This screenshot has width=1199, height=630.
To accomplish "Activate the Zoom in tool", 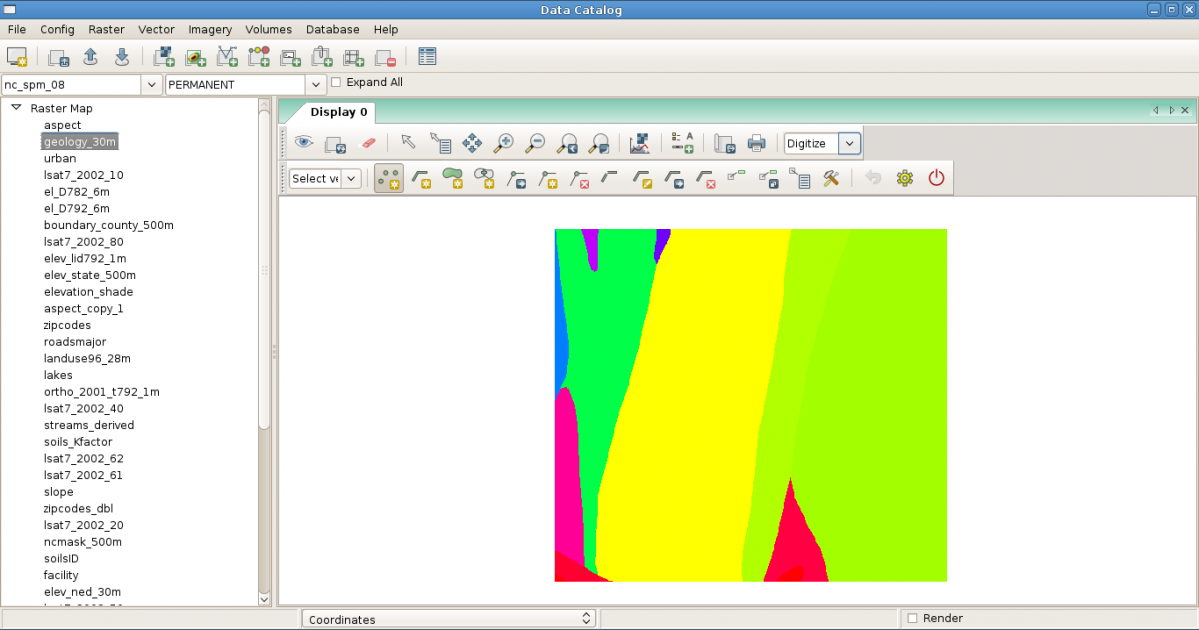I will tap(504, 143).
